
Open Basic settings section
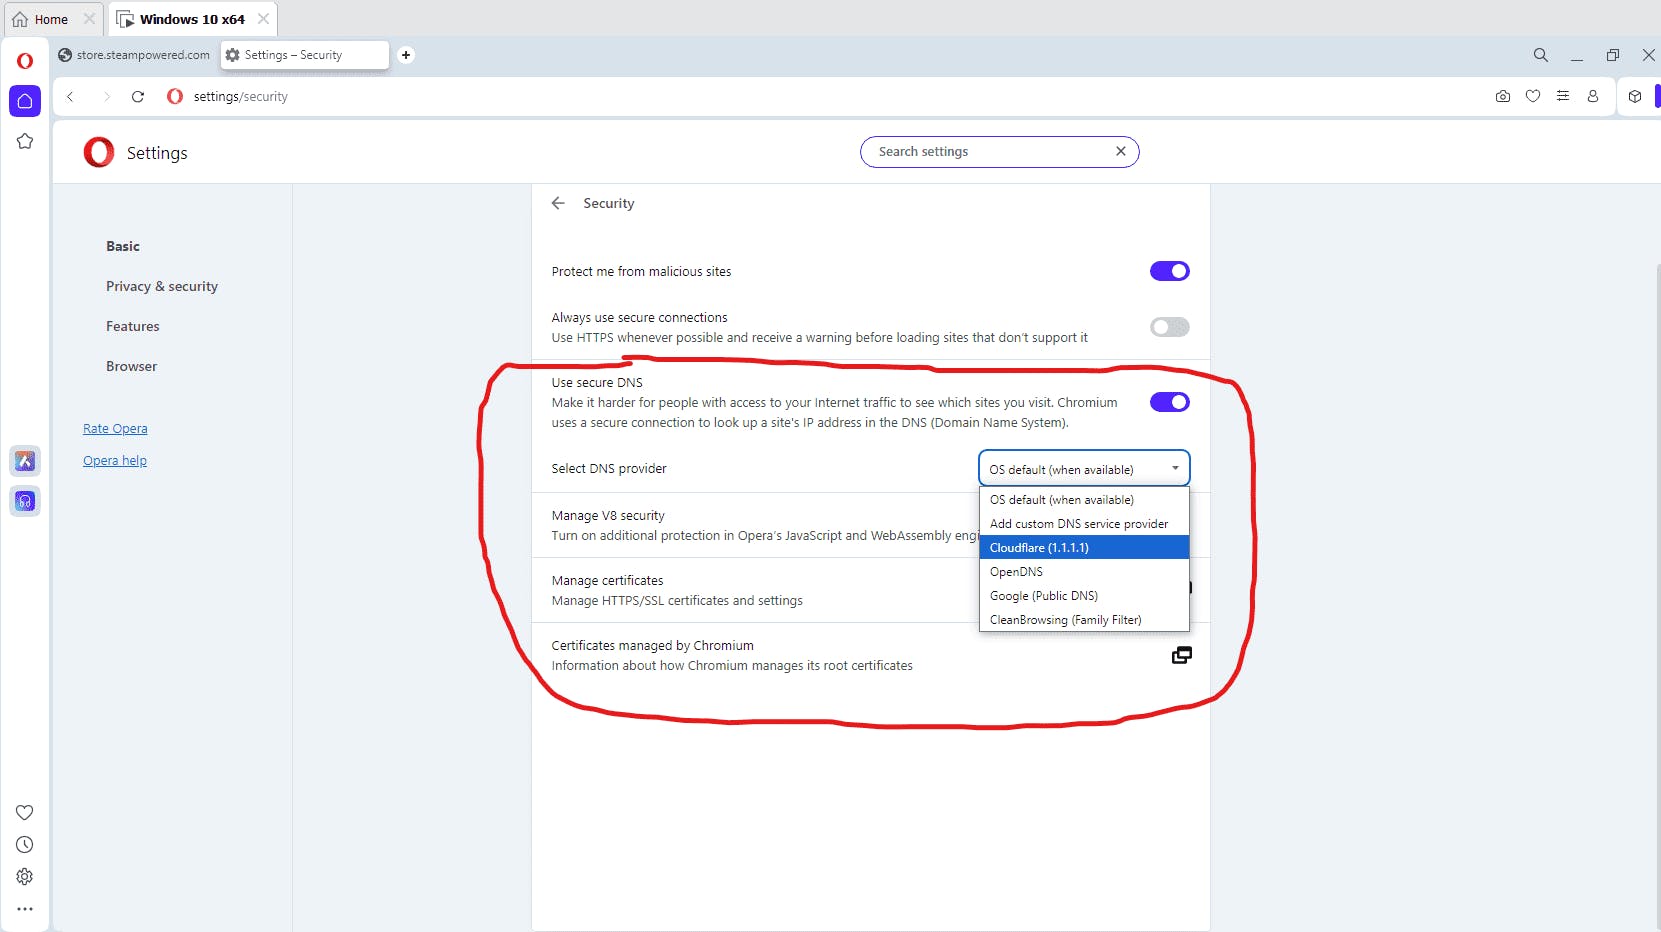pyautogui.click(x=123, y=246)
